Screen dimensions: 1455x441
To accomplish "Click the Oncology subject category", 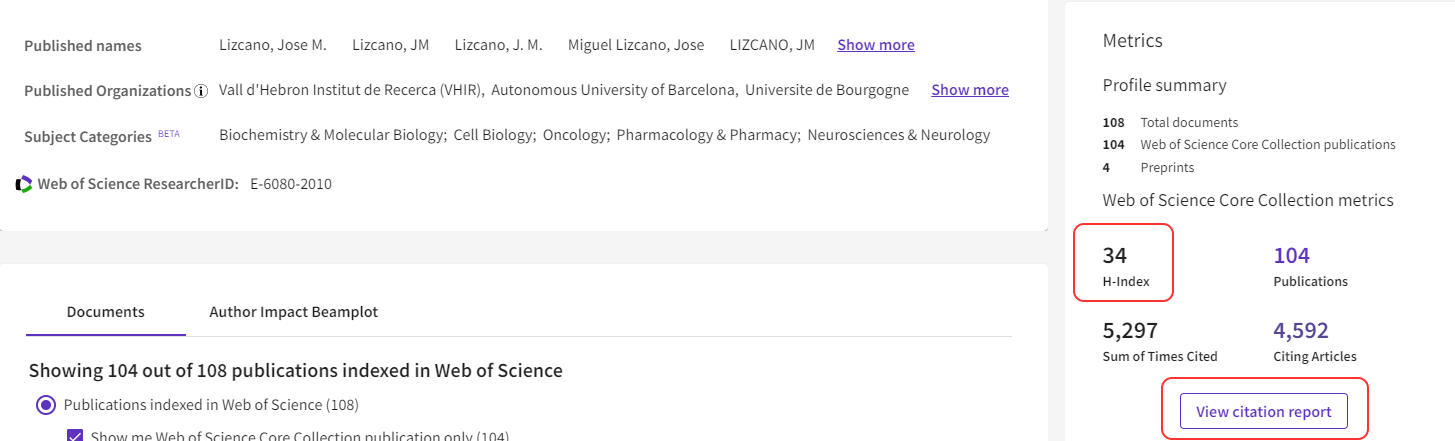I will [x=575, y=135].
